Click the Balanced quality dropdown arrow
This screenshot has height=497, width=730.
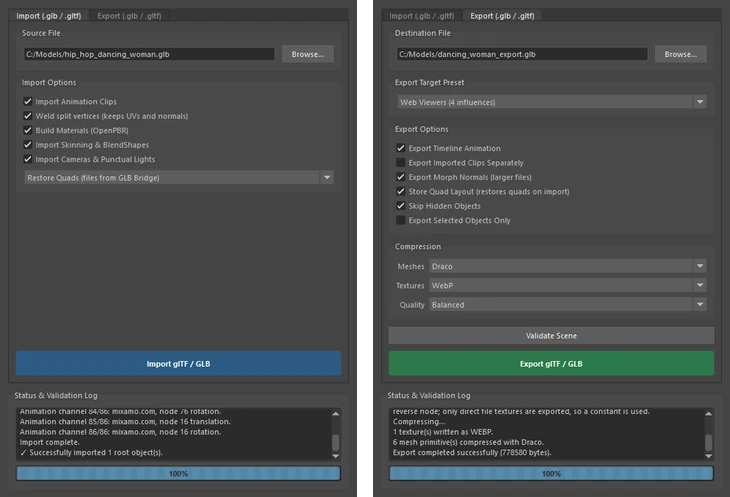(700, 304)
